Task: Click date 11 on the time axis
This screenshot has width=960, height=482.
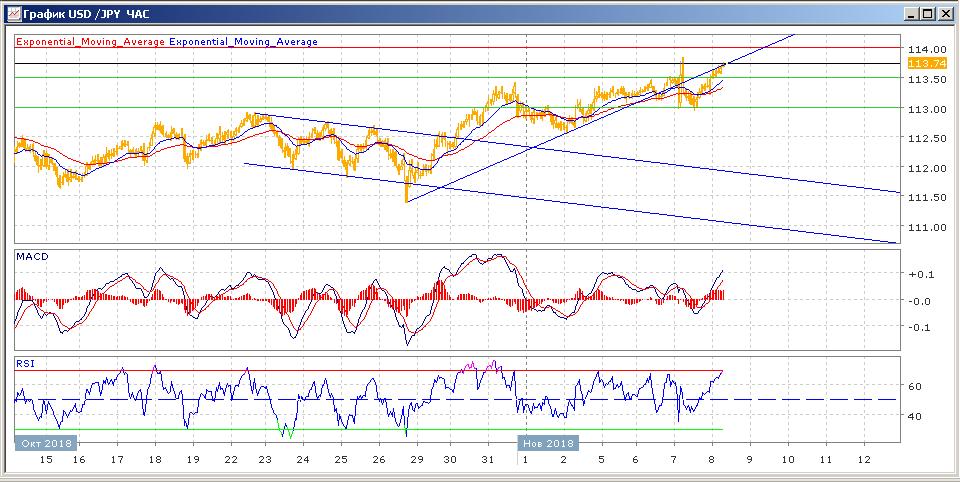Action: [x=826, y=460]
